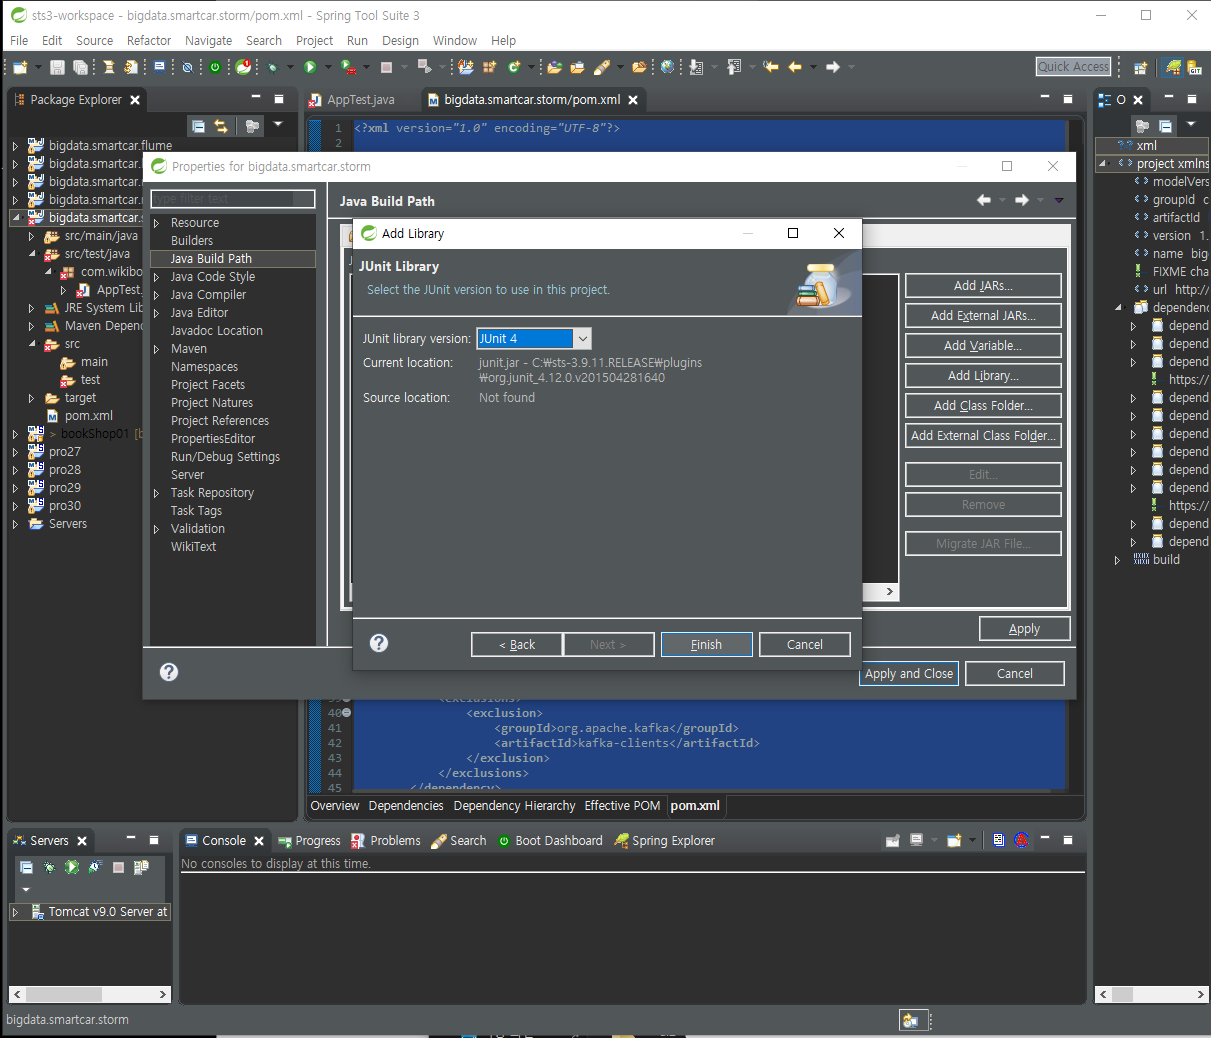Click the Save All toolbar icon

pyautogui.click(x=80, y=67)
